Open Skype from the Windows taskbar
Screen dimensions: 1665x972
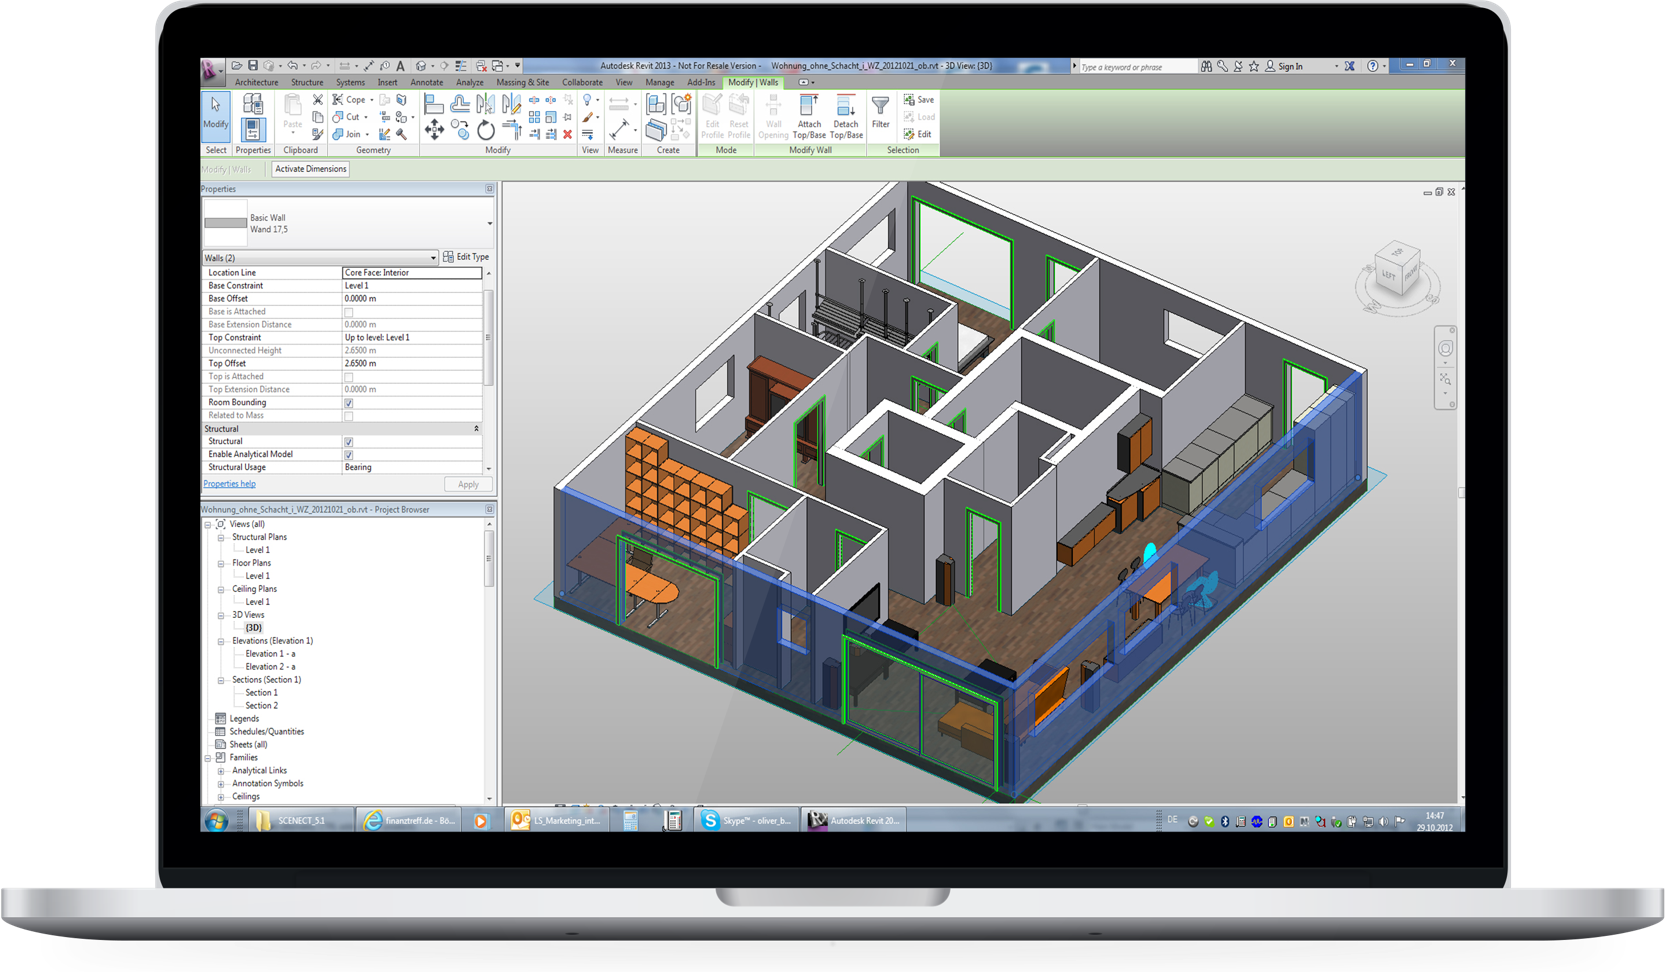click(745, 820)
